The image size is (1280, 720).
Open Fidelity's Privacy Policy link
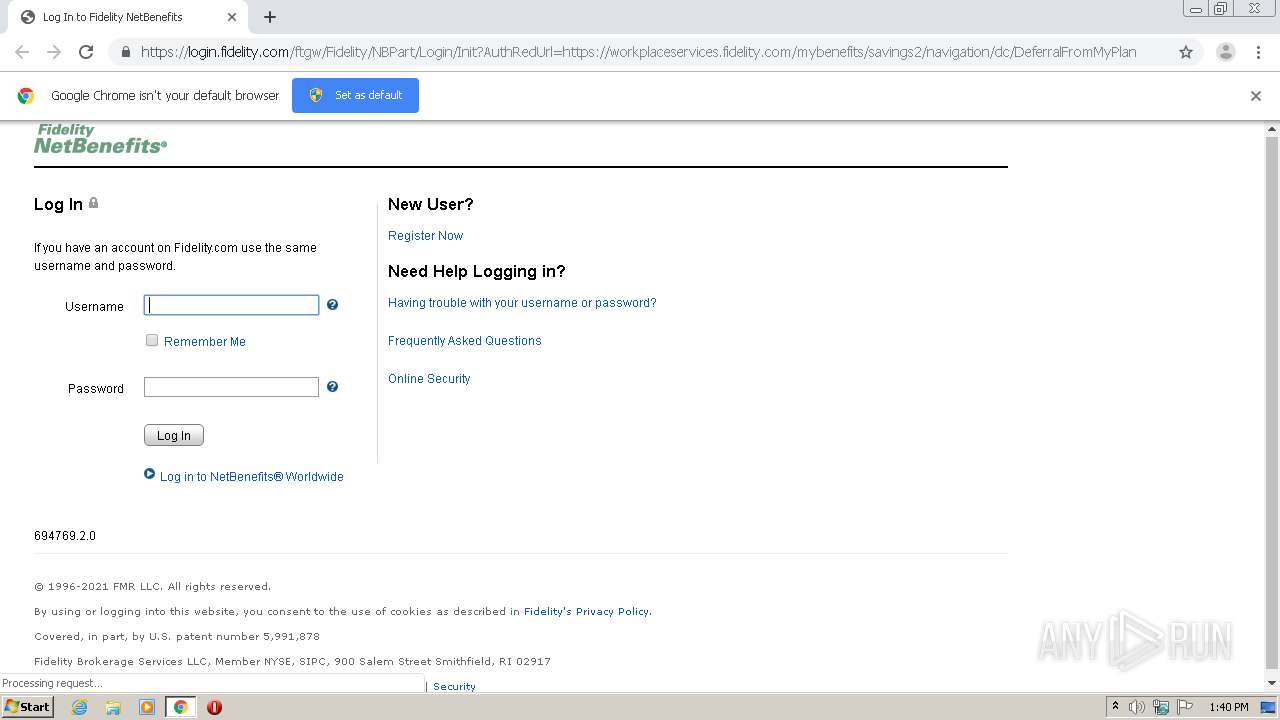pos(587,612)
